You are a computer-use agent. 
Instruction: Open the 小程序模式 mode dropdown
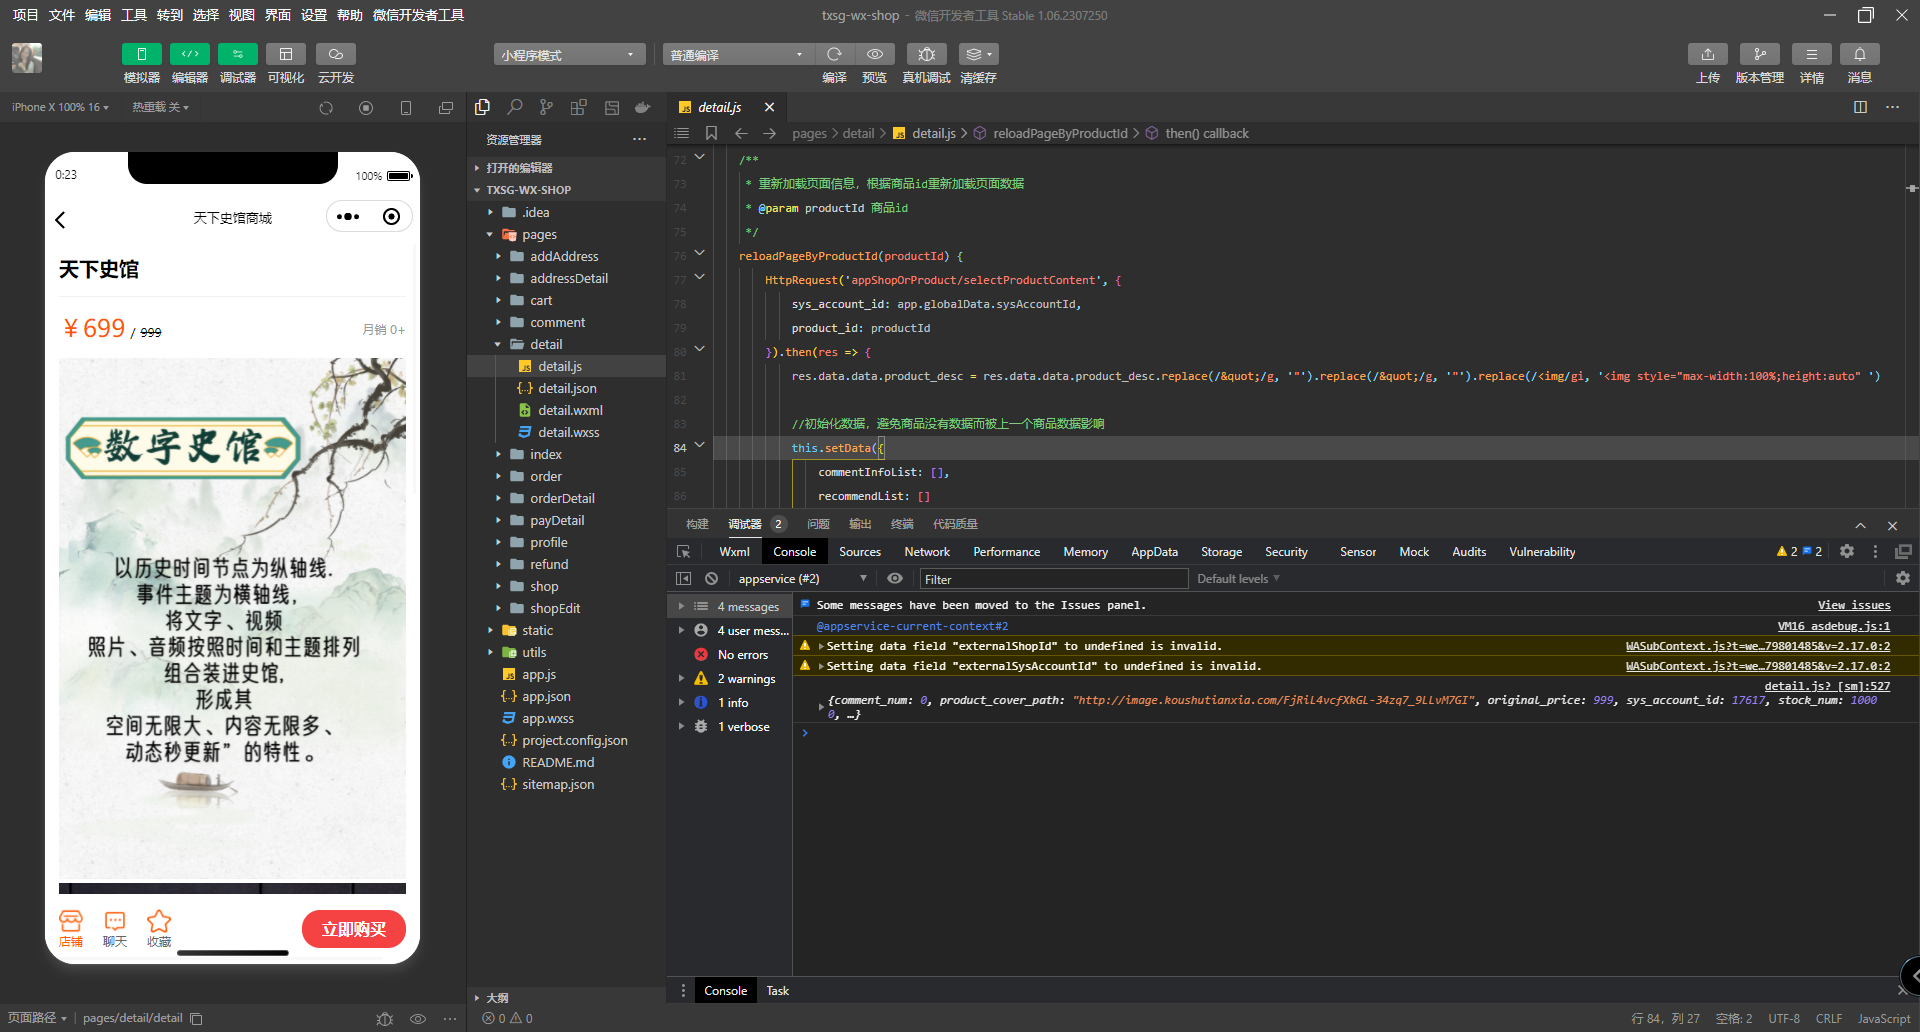click(x=569, y=55)
